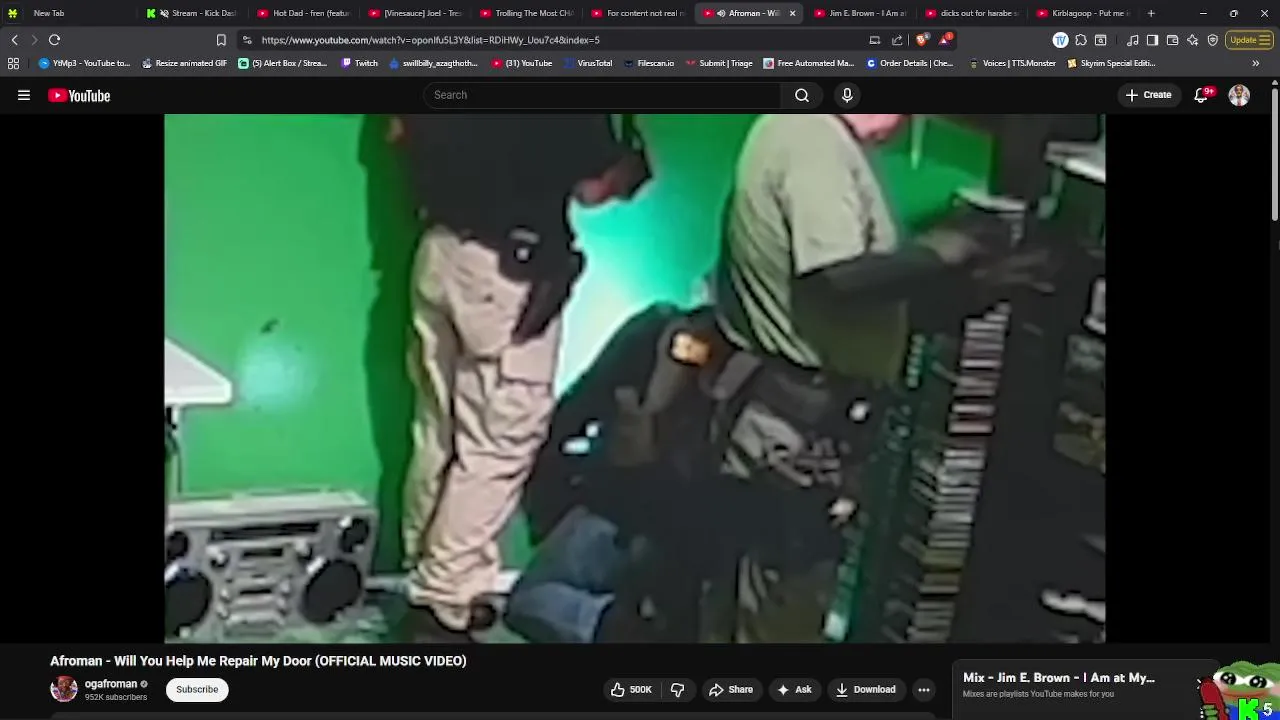Click the page vertical scrollbar thumb
This screenshot has height=720, width=1280.
1275,155
